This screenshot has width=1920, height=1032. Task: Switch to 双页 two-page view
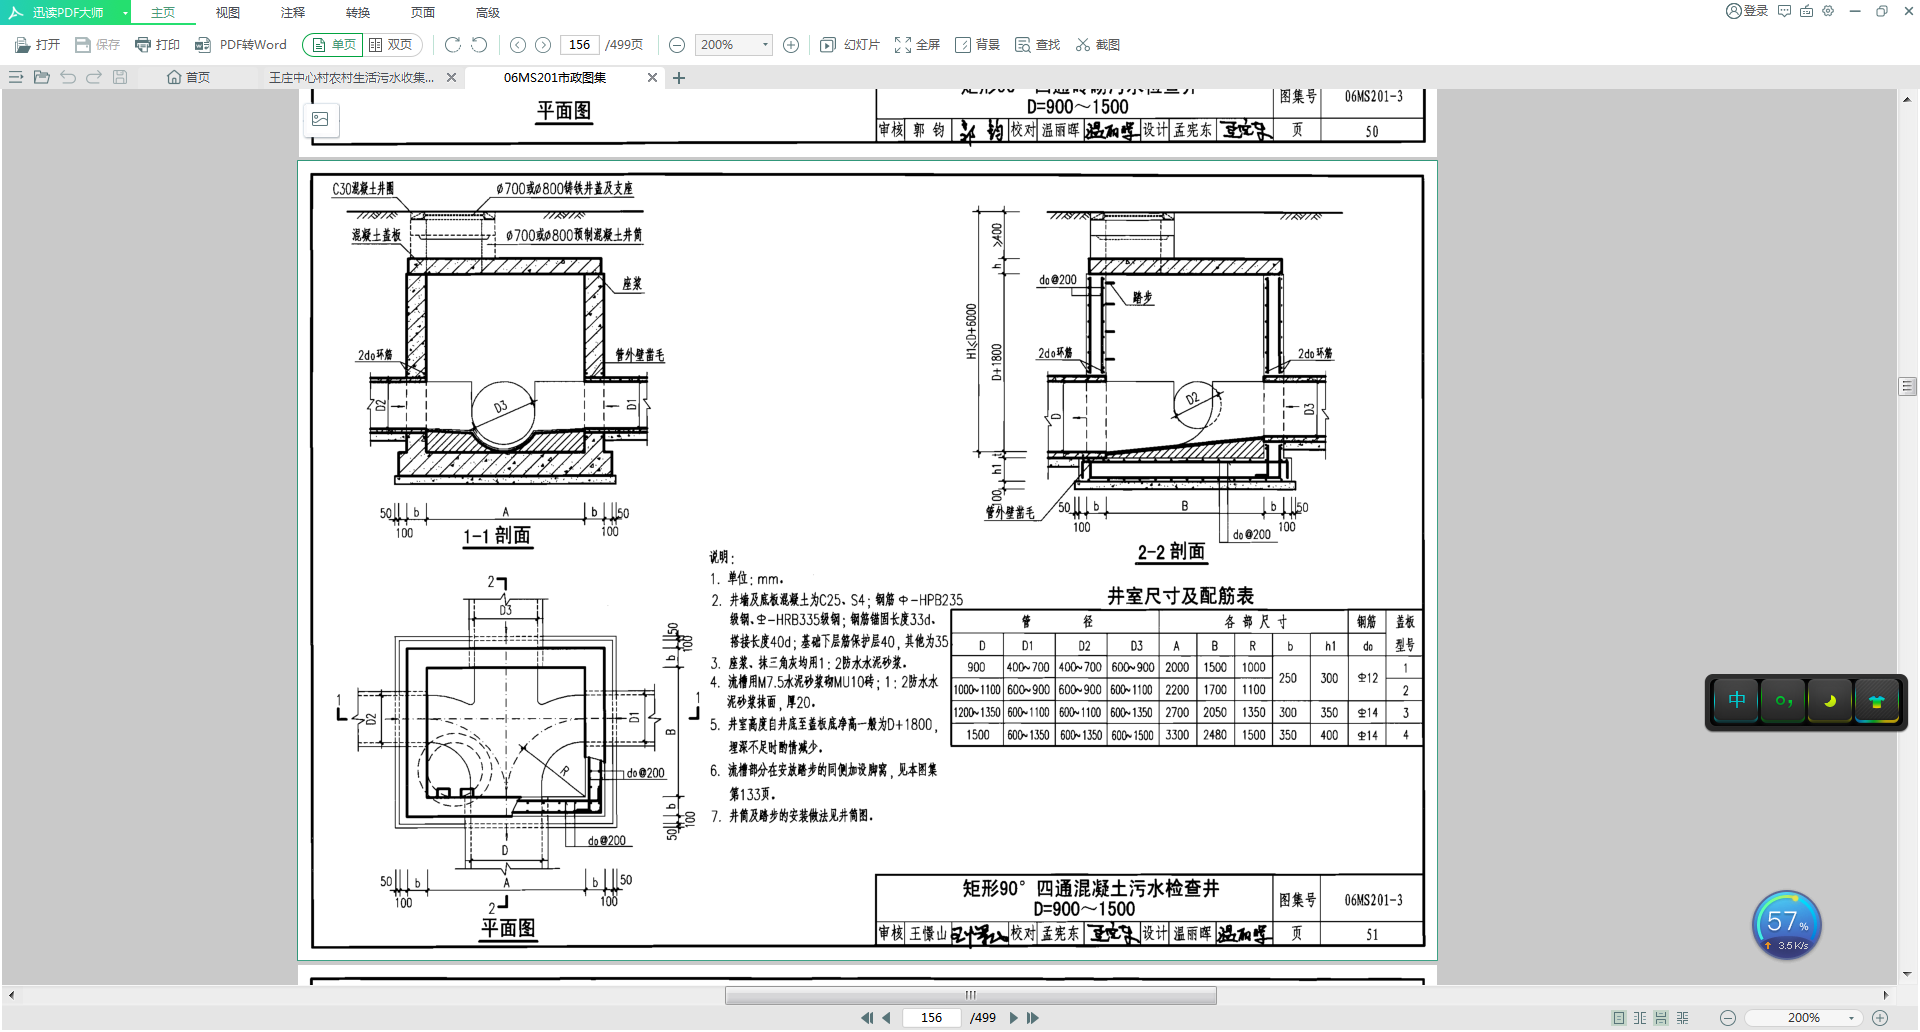click(x=393, y=44)
